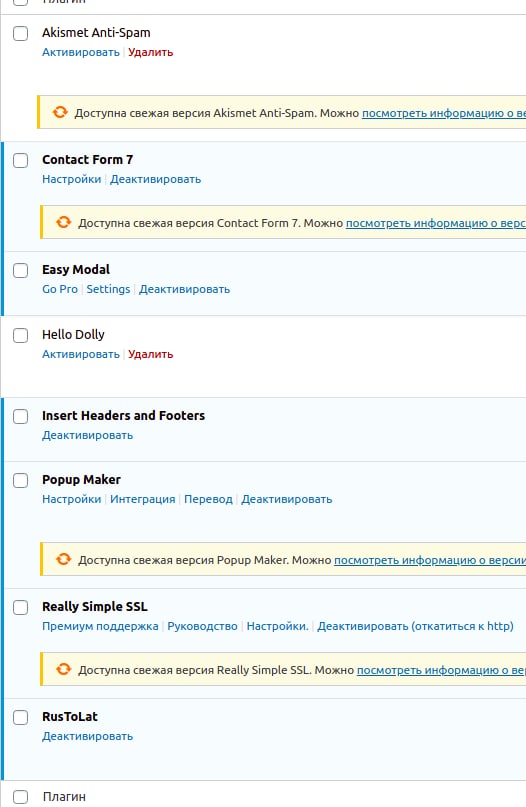The image size is (526, 807).
Task: Activate the Akismet Anti-Spam plugin
Action: [x=81, y=52]
